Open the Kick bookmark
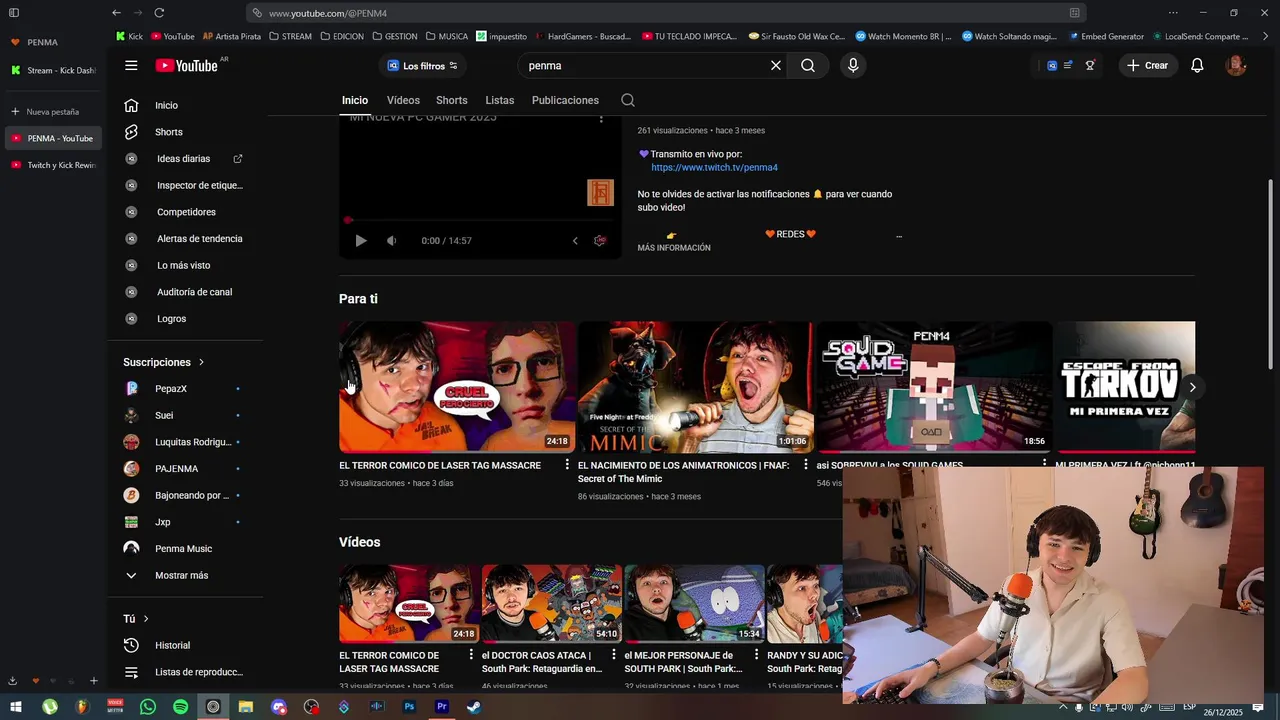The width and height of the screenshot is (1280, 720). (129, 36)
